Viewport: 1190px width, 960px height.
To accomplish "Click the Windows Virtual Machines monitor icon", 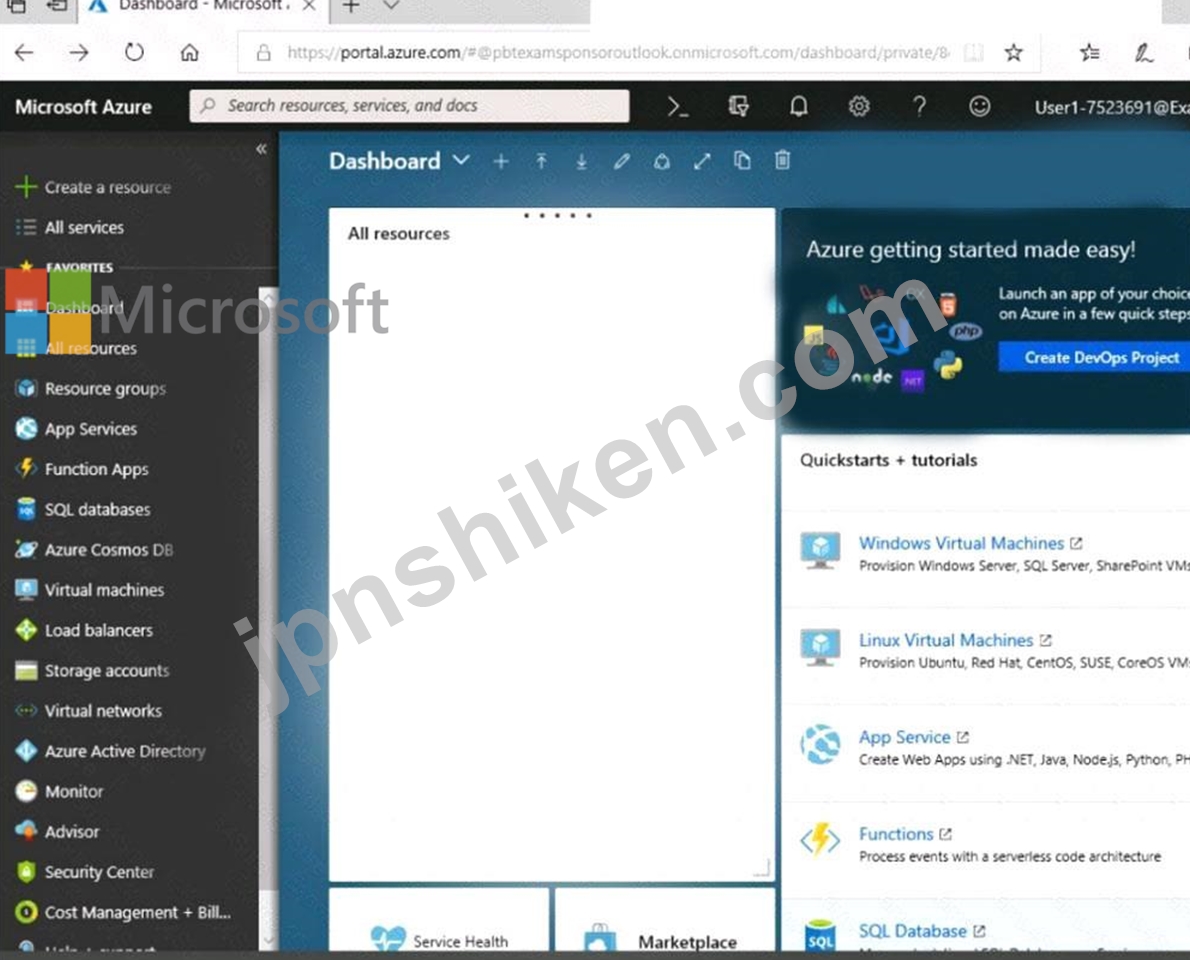I will (x=820, y=550).
